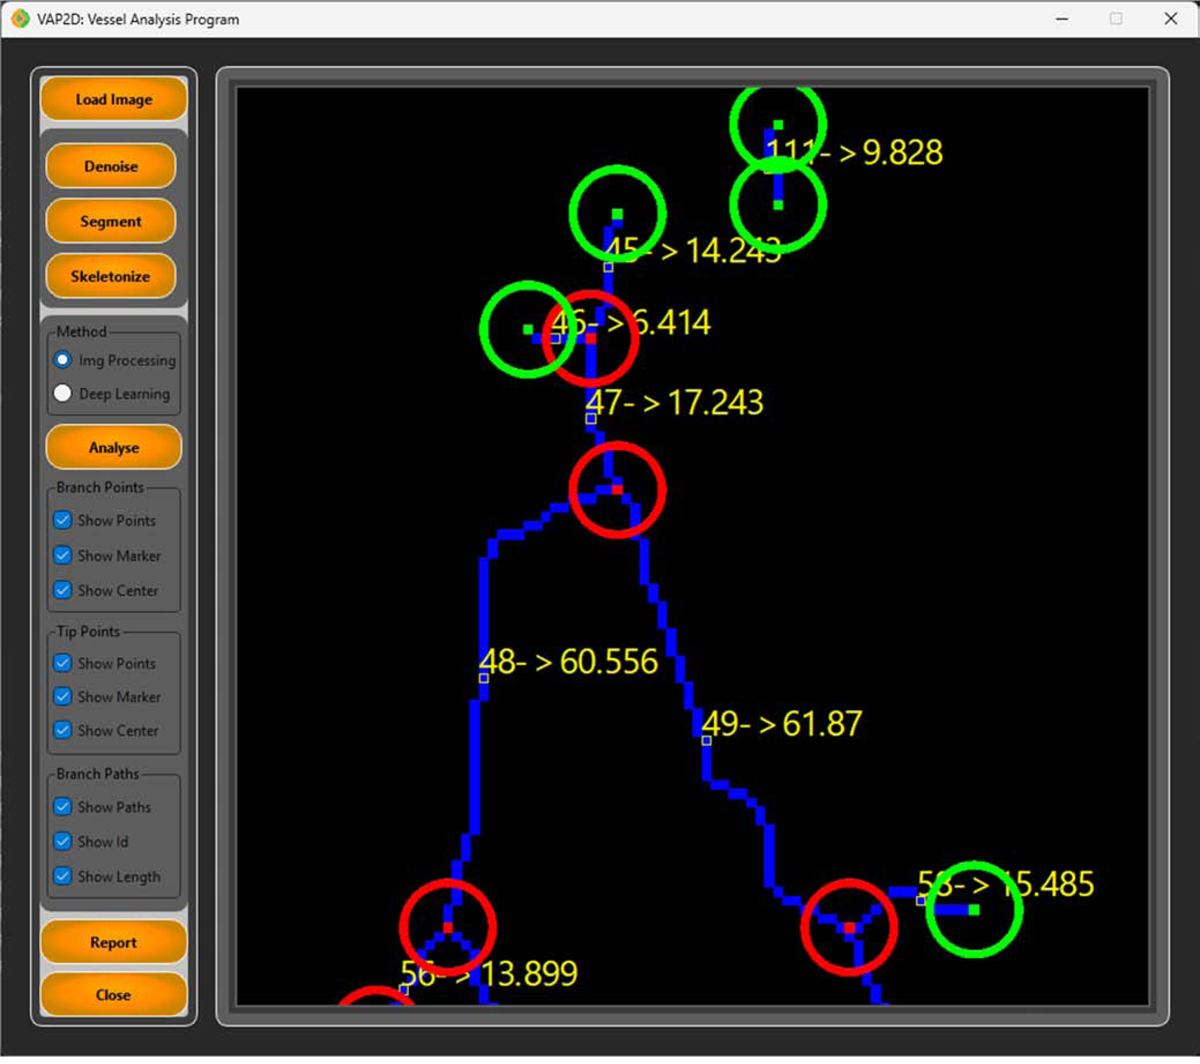Click green tip marker above 45->14.243

[x=617, y=213]
